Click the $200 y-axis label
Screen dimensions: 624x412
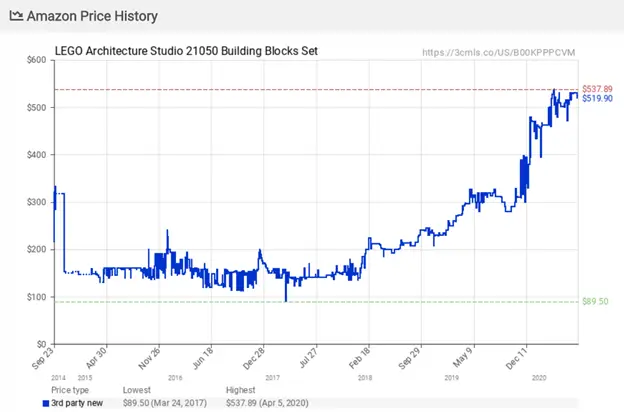coord(36,250)
